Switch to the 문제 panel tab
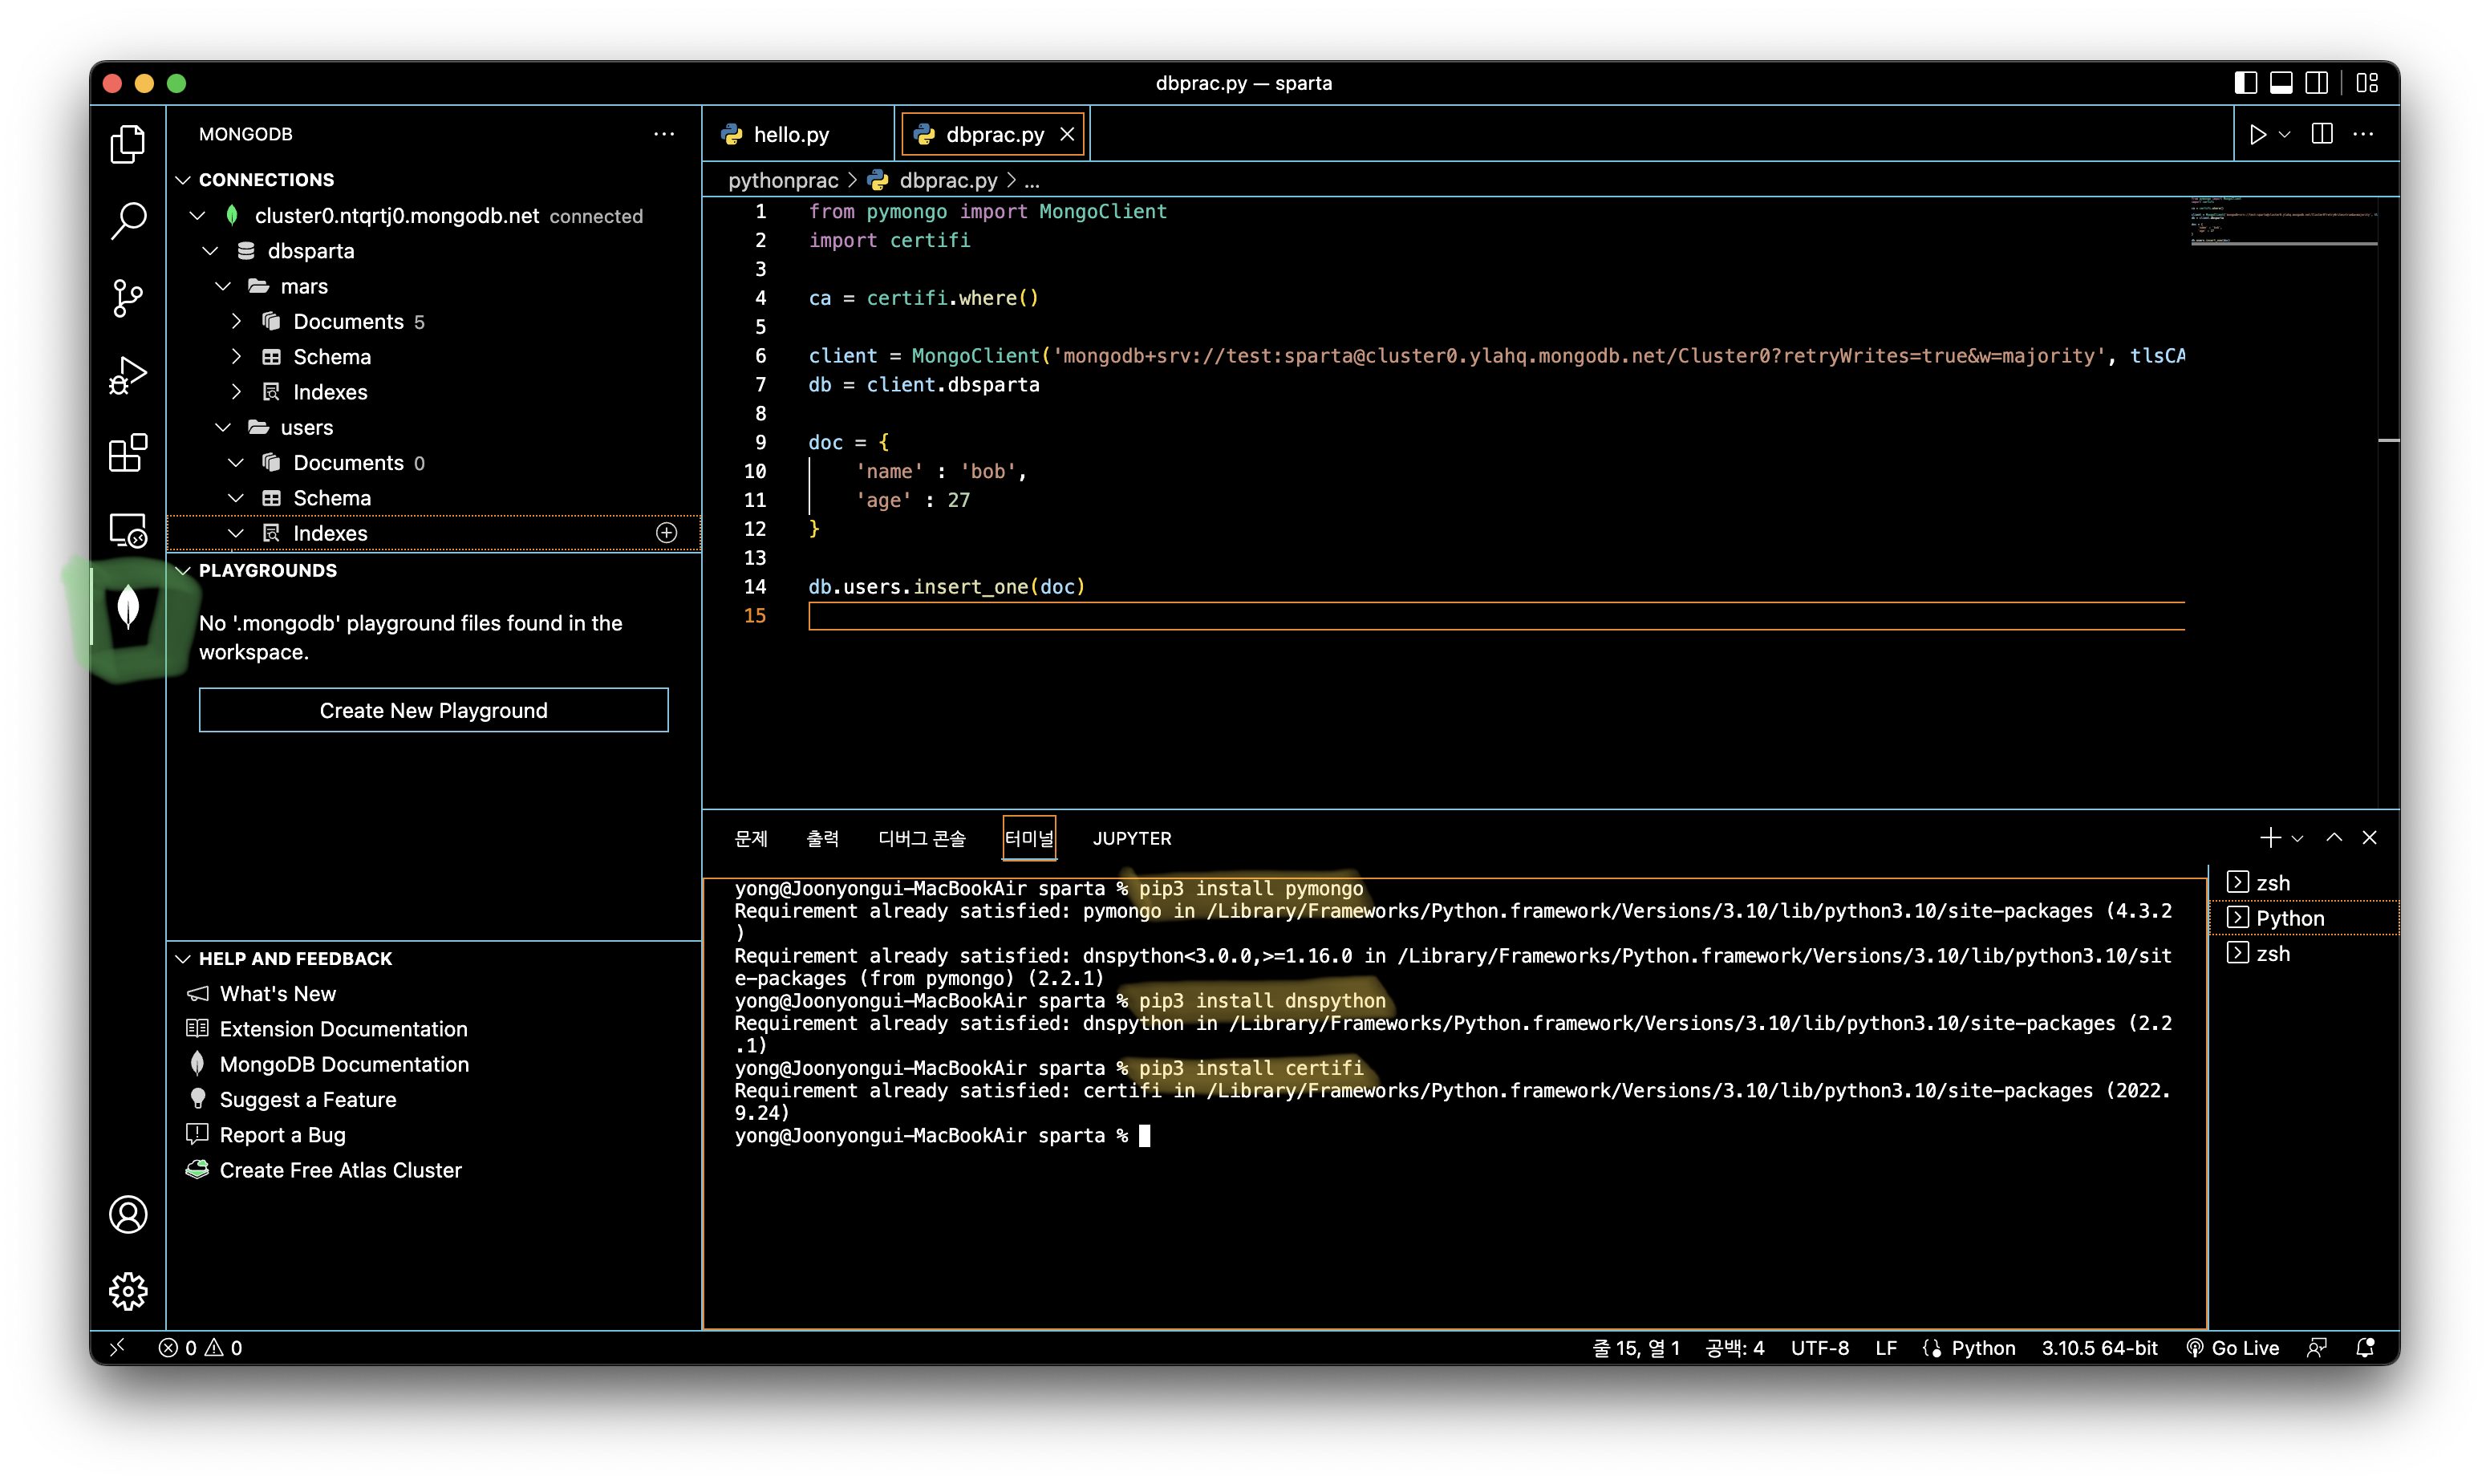 (x=751, y=838)
